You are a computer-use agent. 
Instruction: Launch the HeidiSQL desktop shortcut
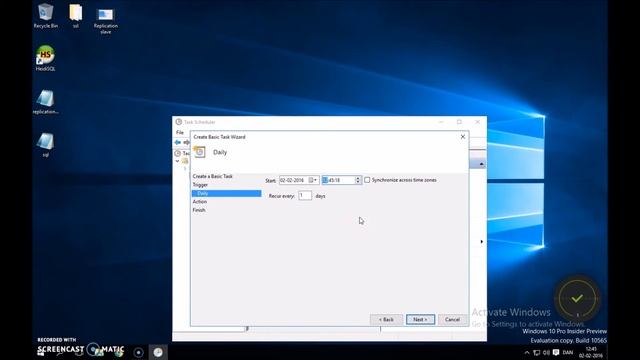tap(45, 58)
